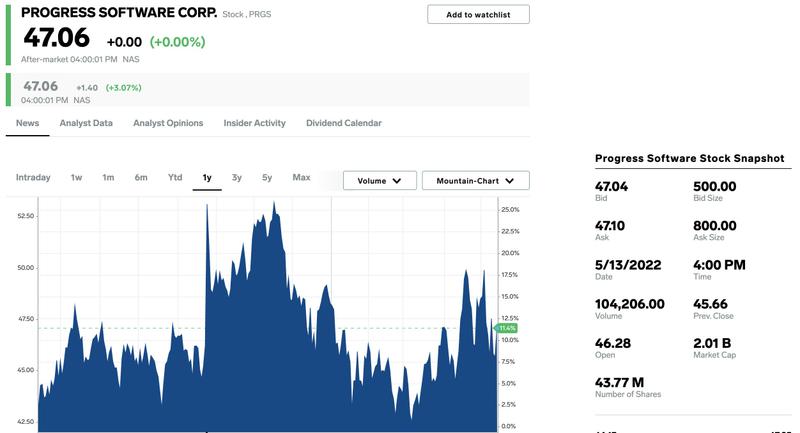The width and height of the screenshot is (800, 433).
Task: Open the Dividend Calendar tab
Action: [x=344, y=123]
